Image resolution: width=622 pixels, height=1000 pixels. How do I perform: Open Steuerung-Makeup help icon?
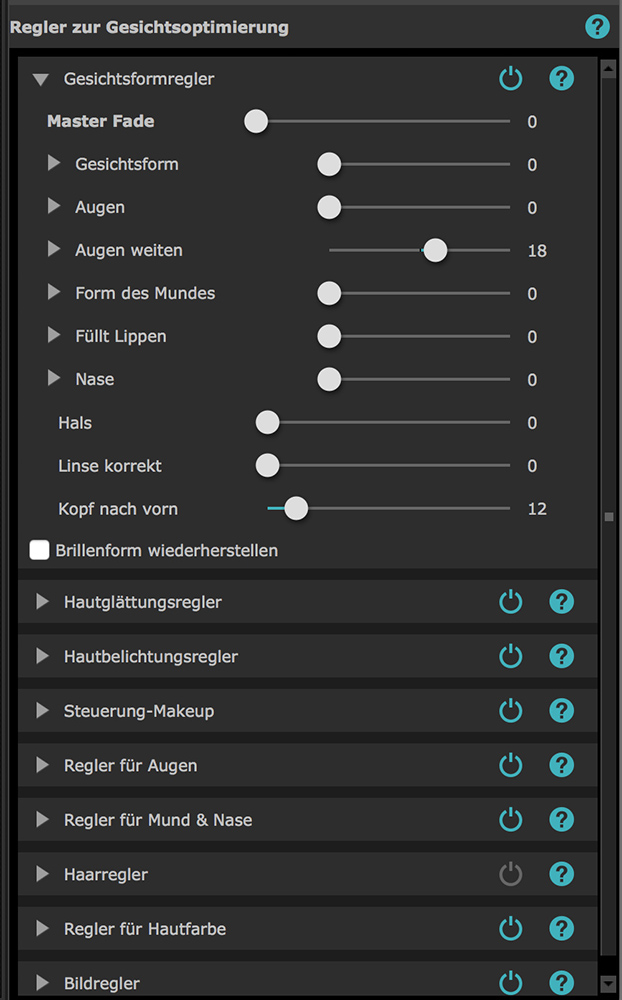[x=561, y=710]
